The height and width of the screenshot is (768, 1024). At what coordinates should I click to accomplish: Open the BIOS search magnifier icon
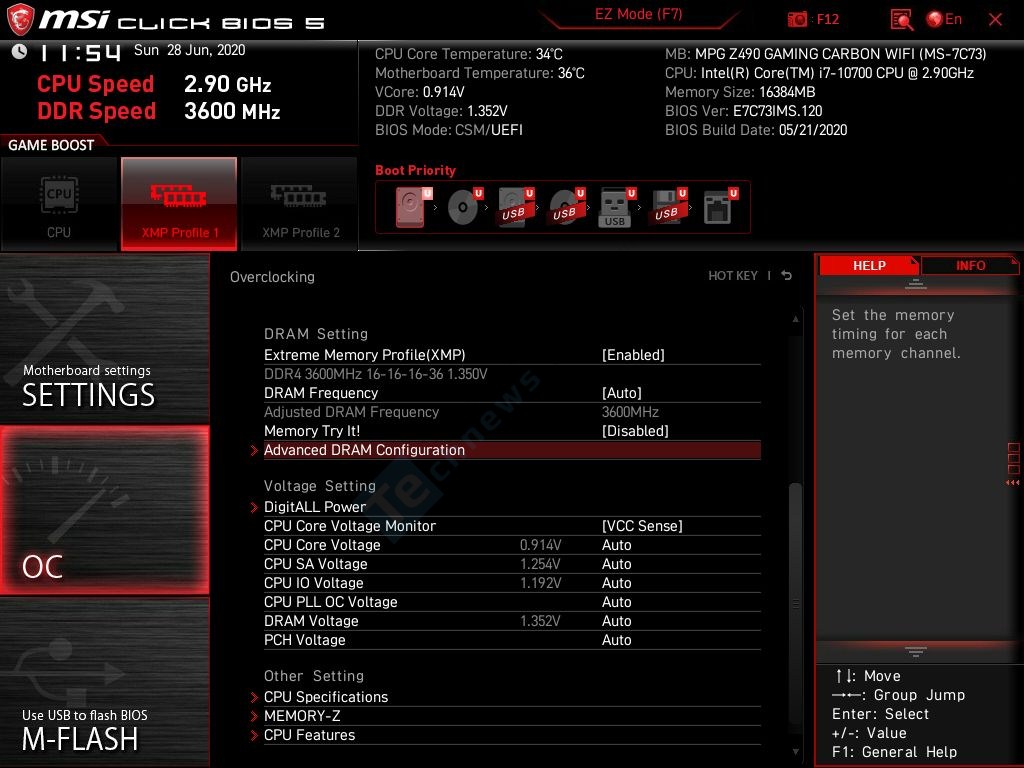click(901, 20)
